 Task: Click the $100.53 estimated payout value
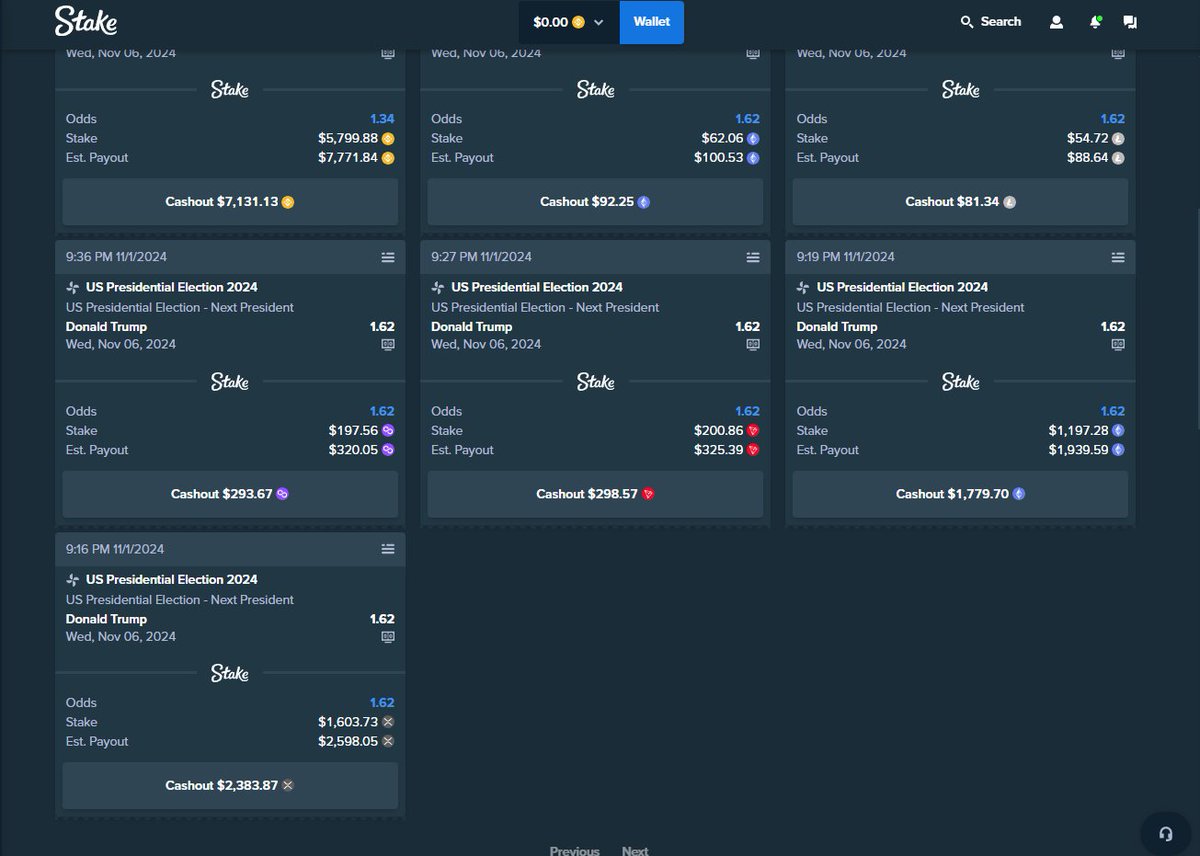coord(719,158)
